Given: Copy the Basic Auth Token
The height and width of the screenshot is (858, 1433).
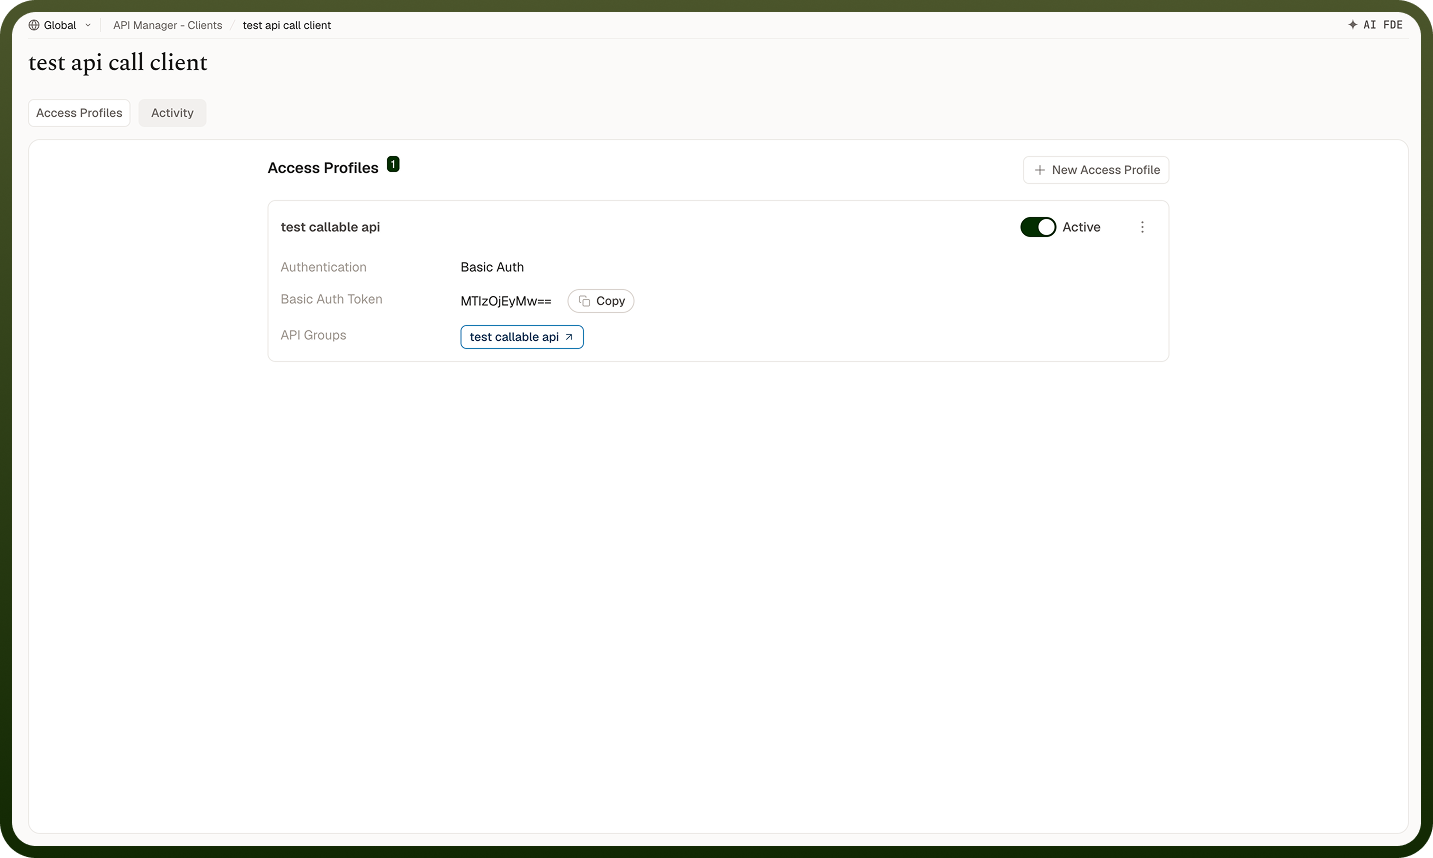Looking at the screenshot, I should pos(601,301).
